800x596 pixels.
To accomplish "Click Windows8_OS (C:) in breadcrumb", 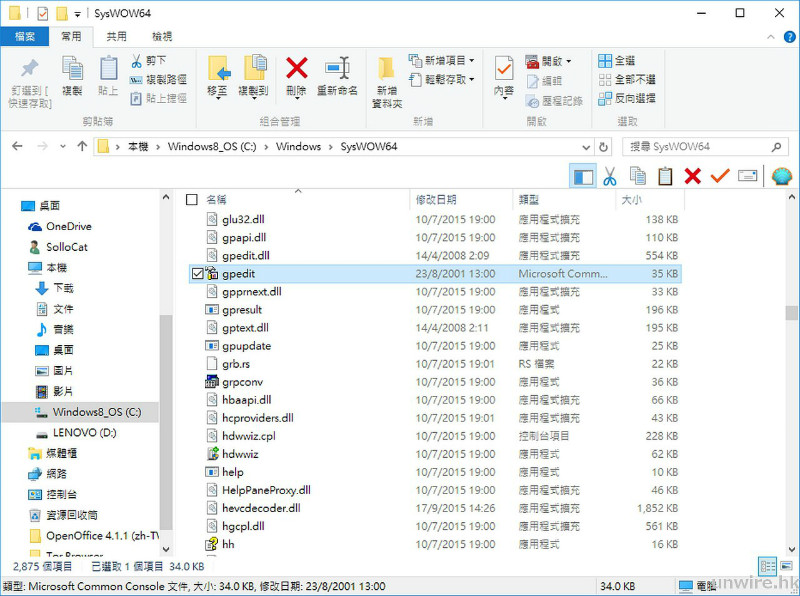I will click(x=212, y=146).
